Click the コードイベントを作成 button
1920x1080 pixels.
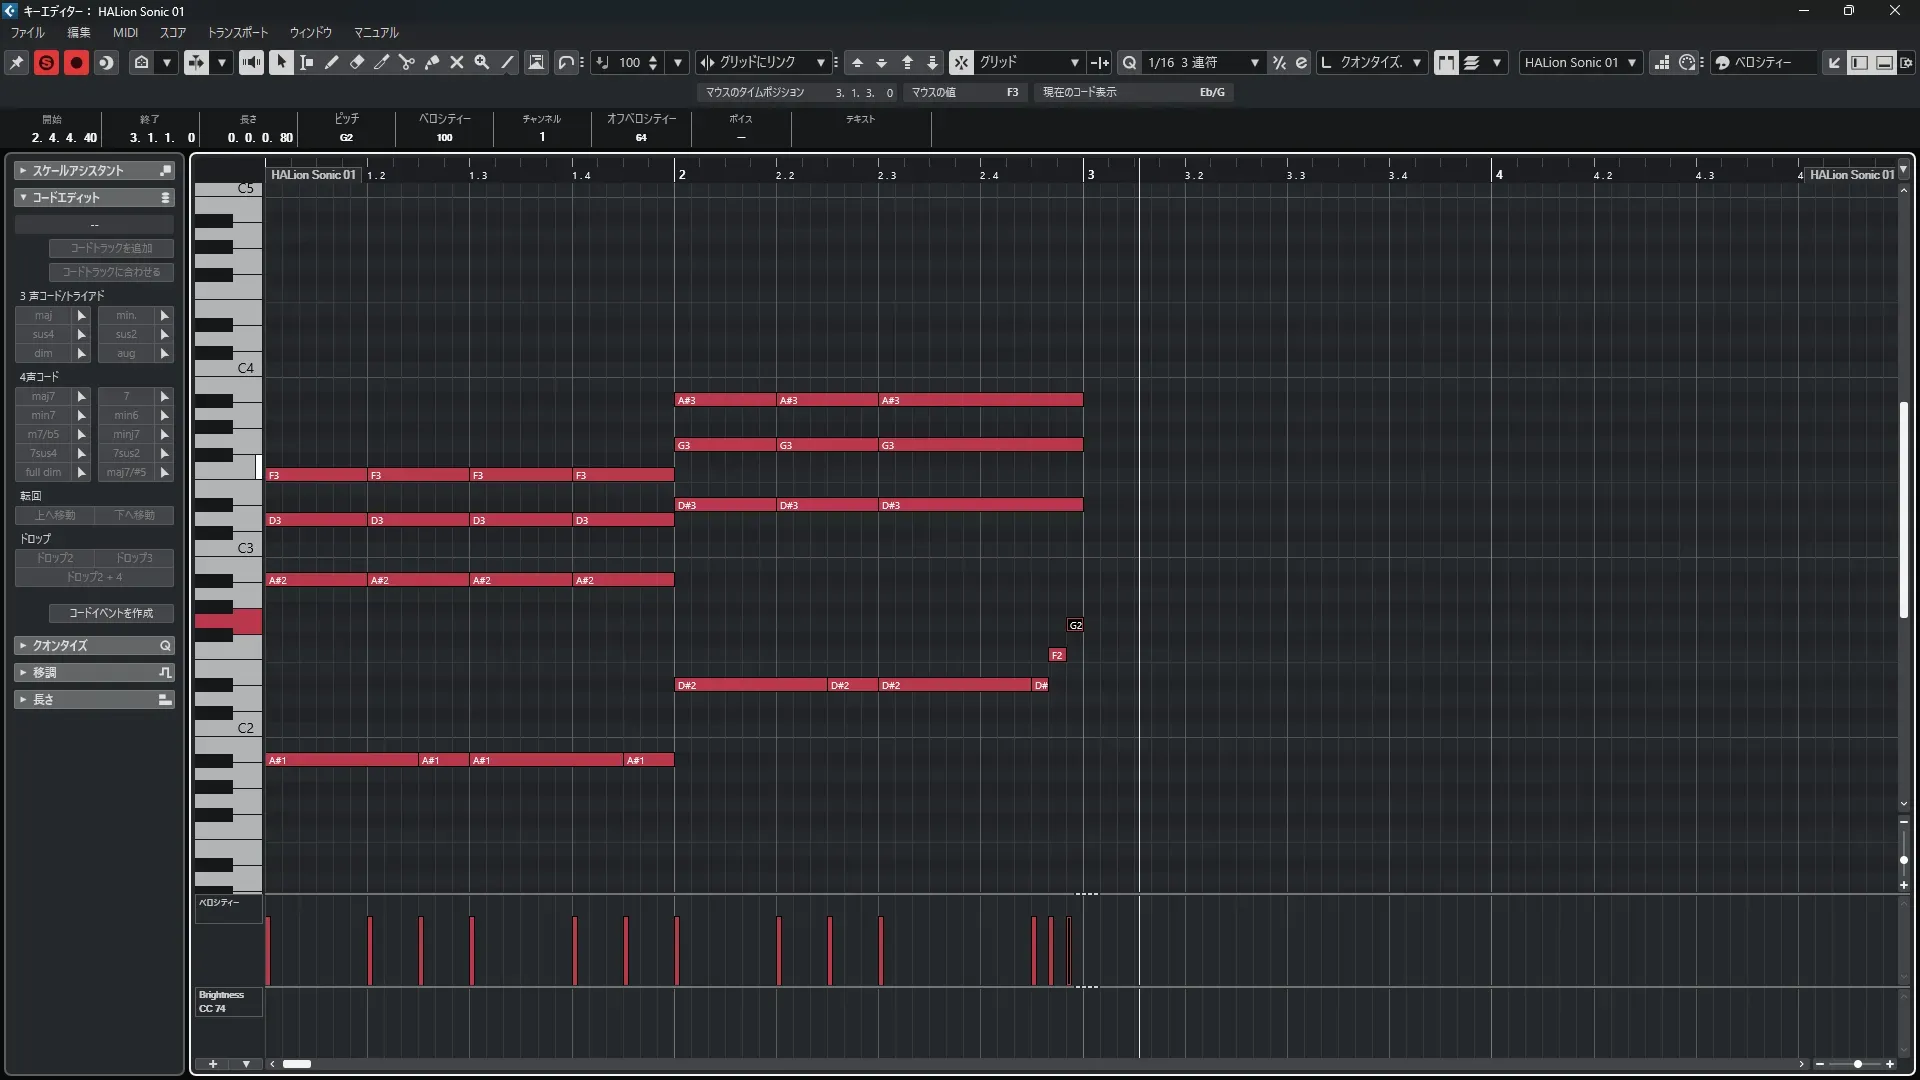point(111,613)
